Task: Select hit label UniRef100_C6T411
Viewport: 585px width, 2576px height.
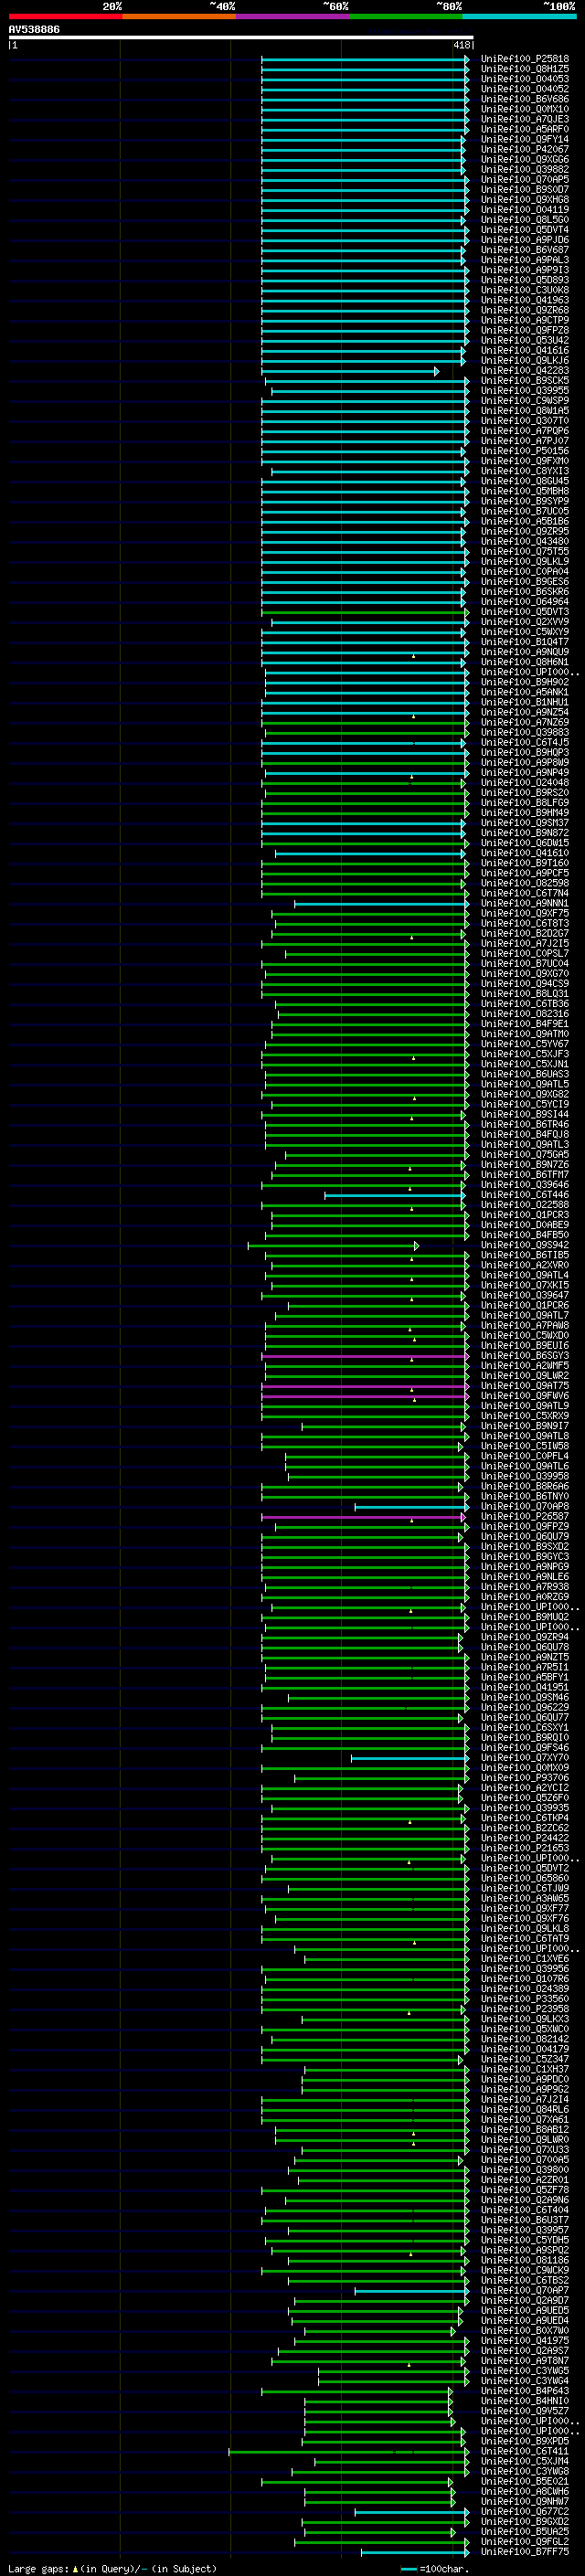Action: pos(525,2453)
